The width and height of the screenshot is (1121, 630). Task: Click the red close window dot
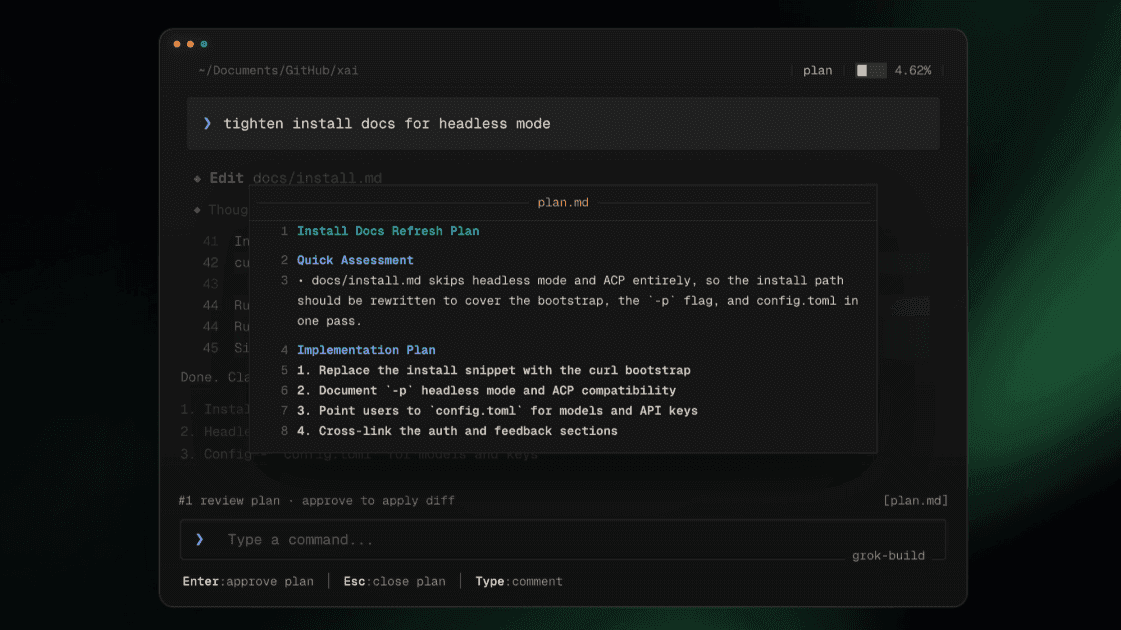click(x=177, y=44)
